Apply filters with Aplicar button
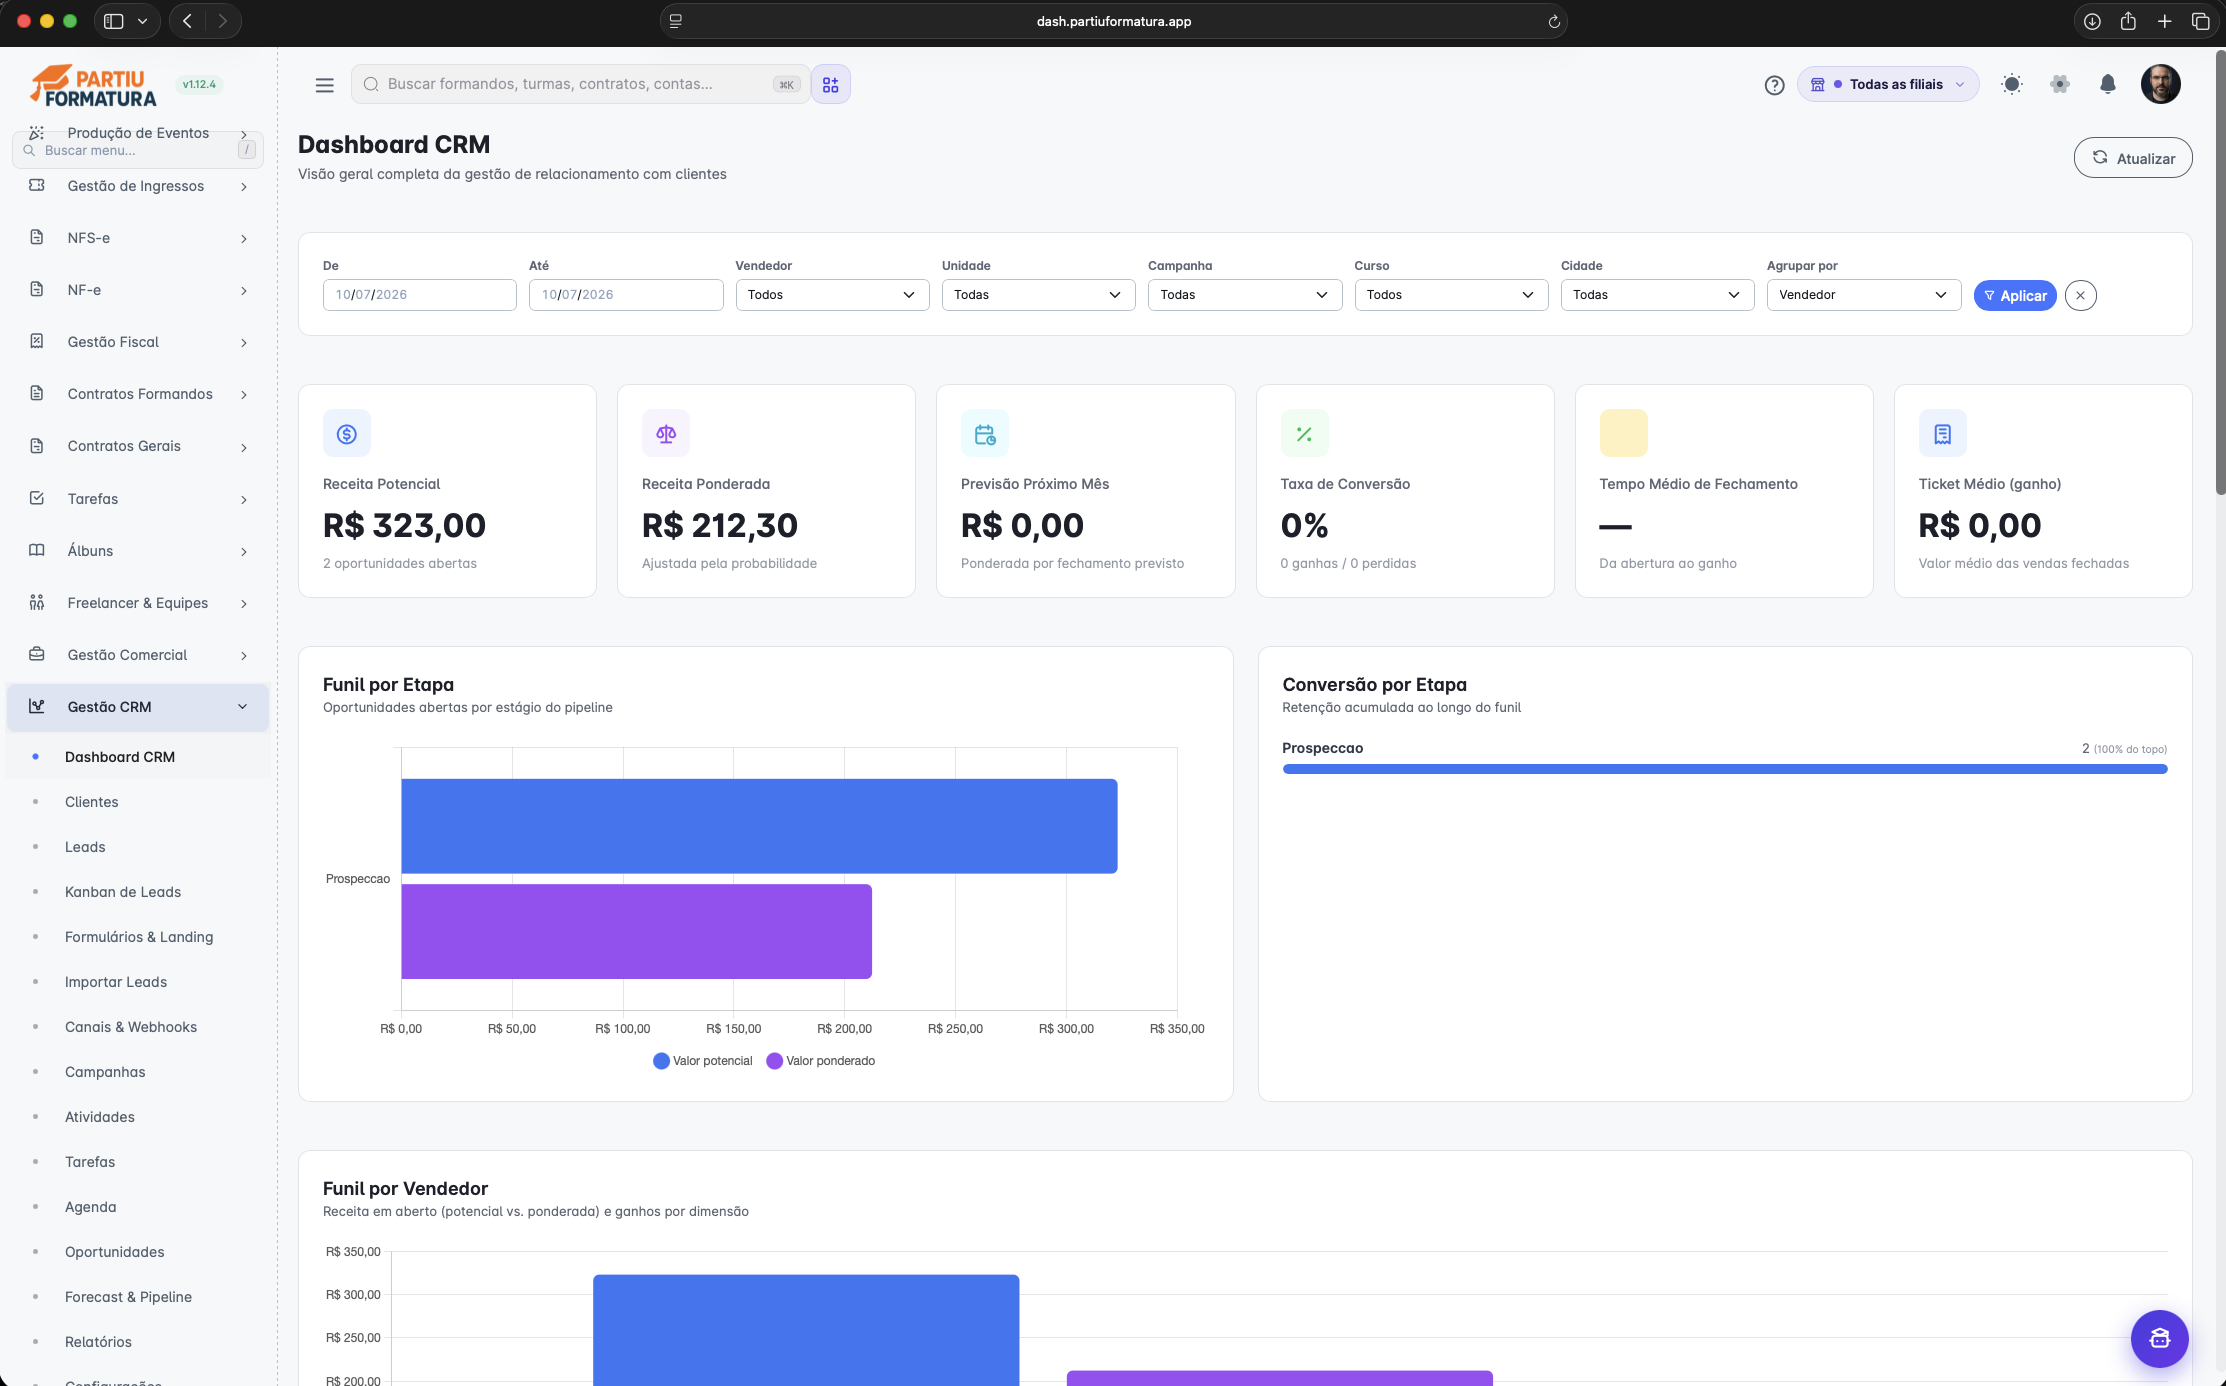This screenshot has width=2226, height=1386. click(x=2014, y=295)
